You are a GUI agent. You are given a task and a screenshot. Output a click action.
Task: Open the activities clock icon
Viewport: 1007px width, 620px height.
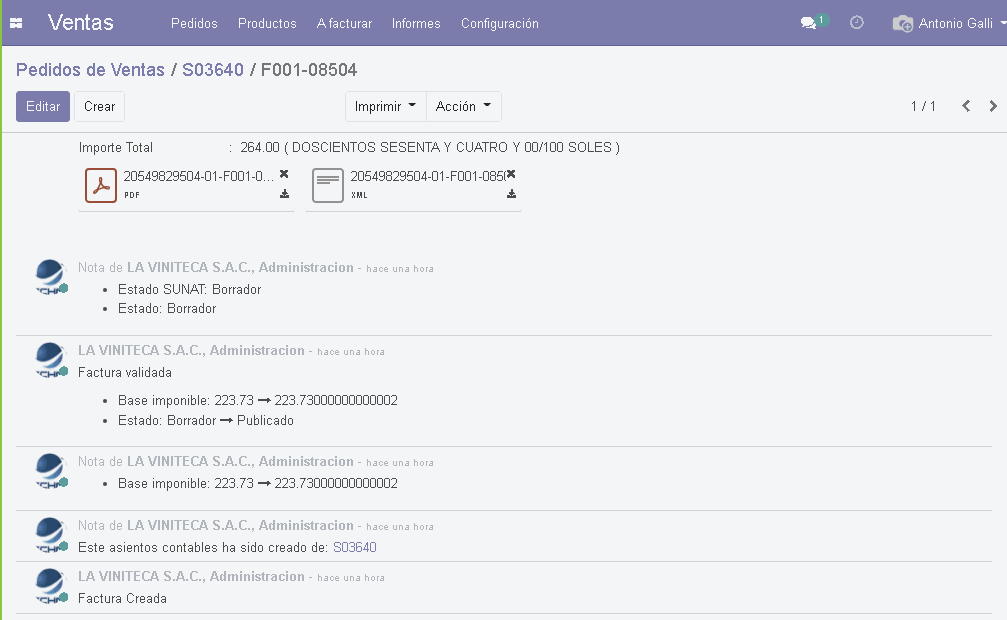point(857,23)
